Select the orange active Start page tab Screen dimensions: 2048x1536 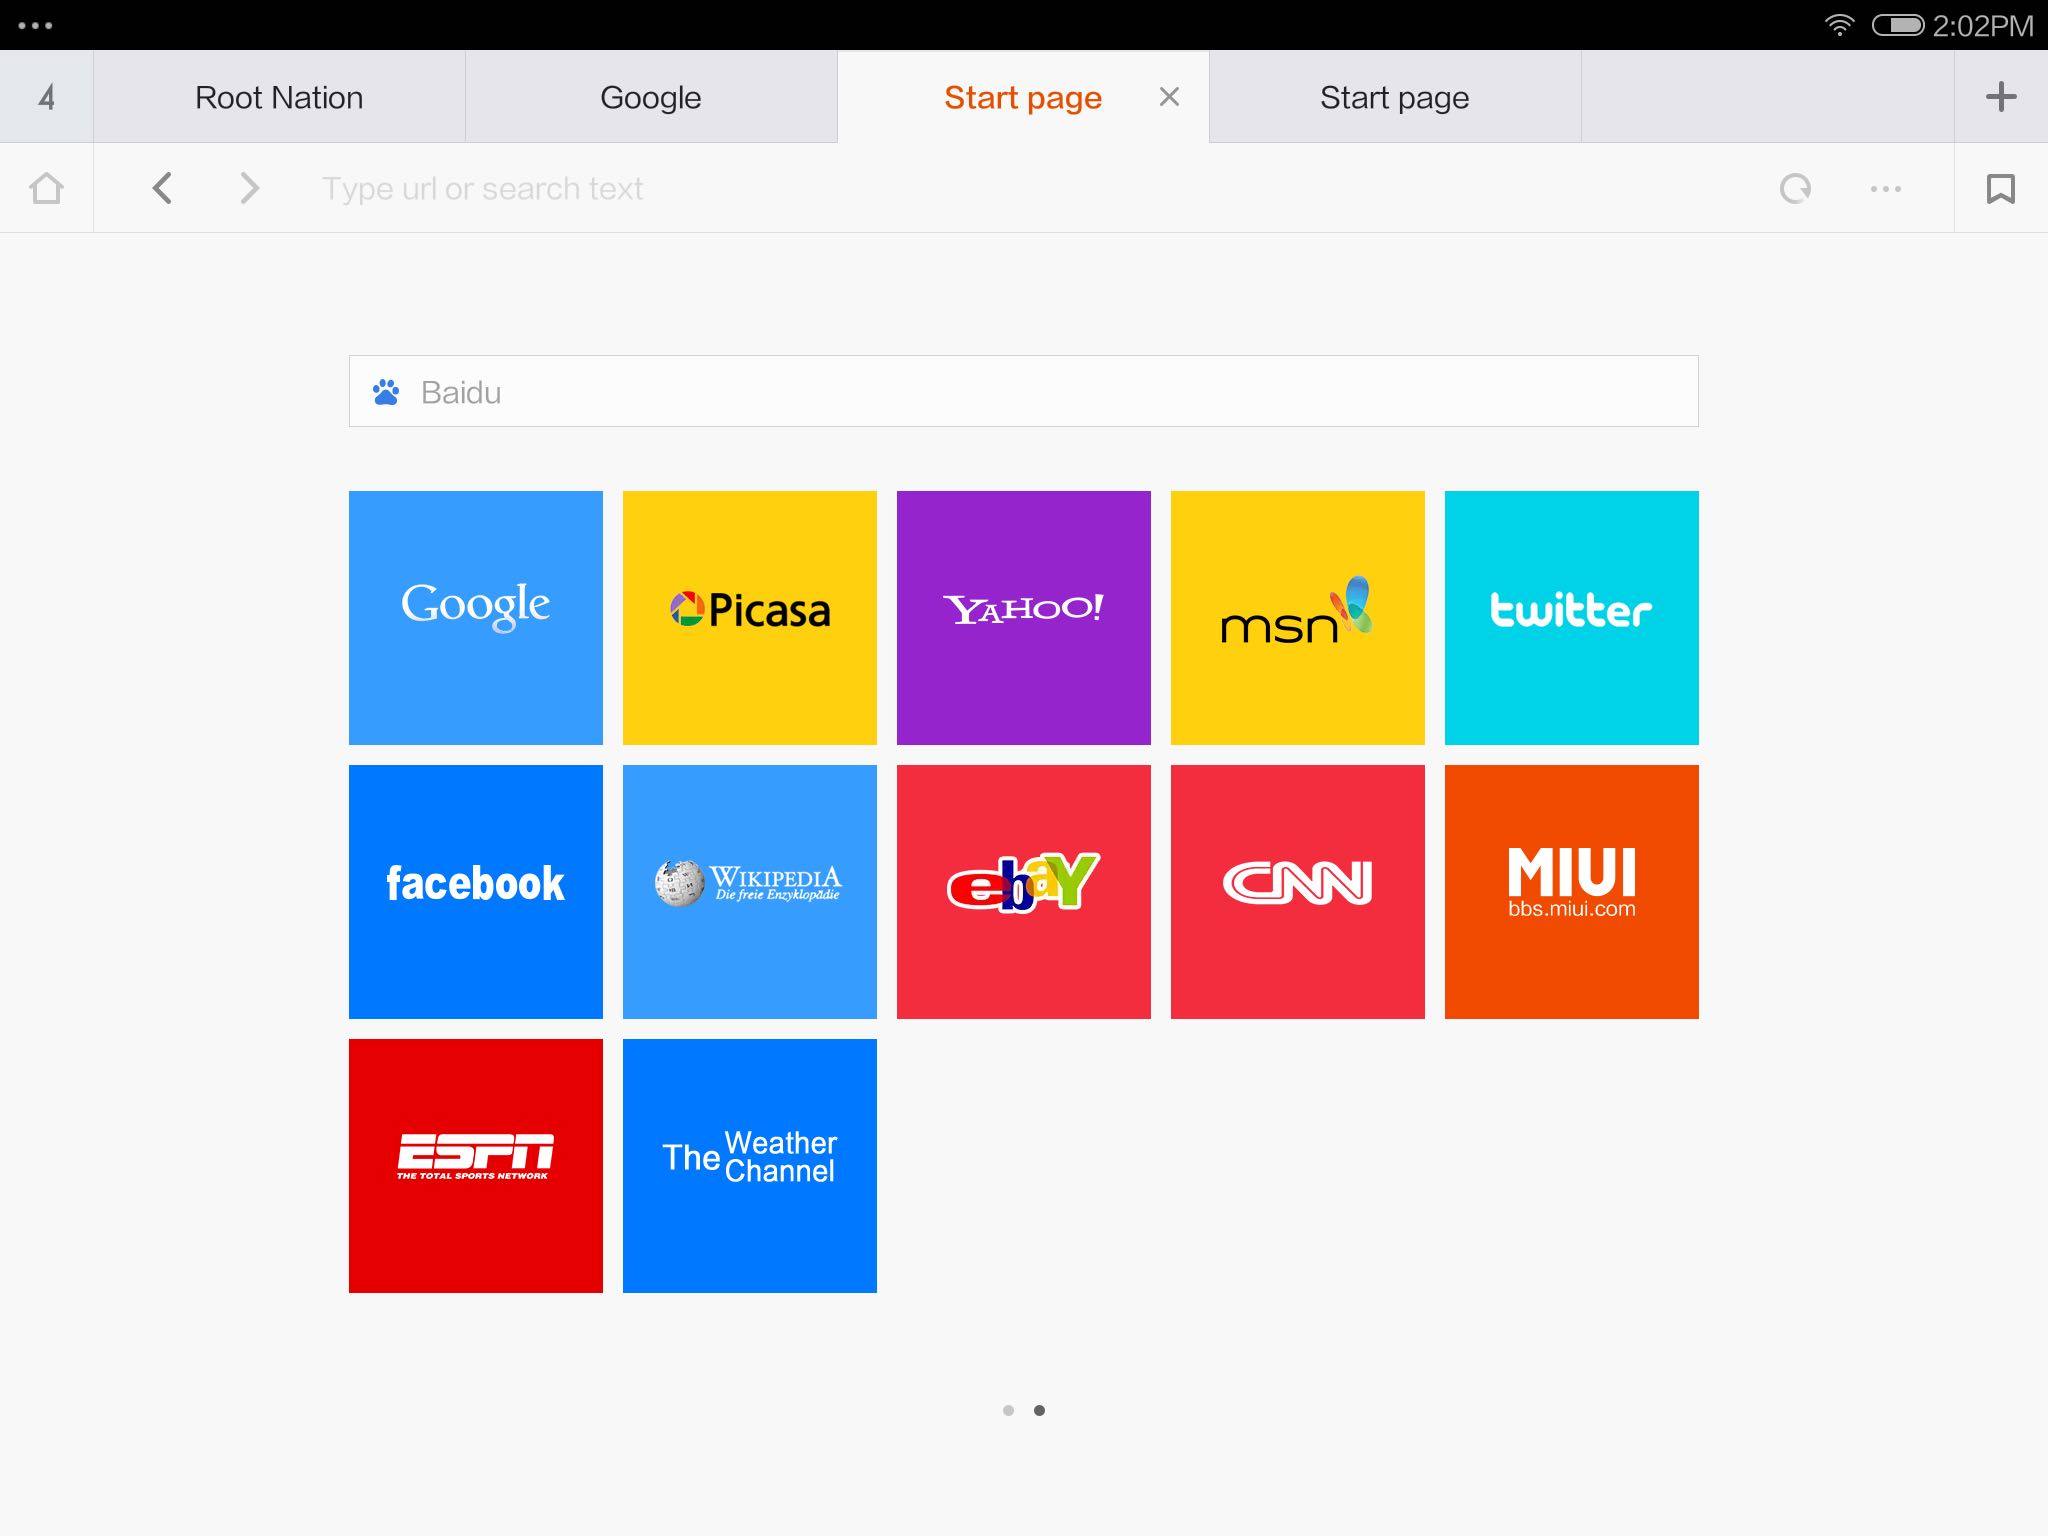click(x=1023, y=97)
